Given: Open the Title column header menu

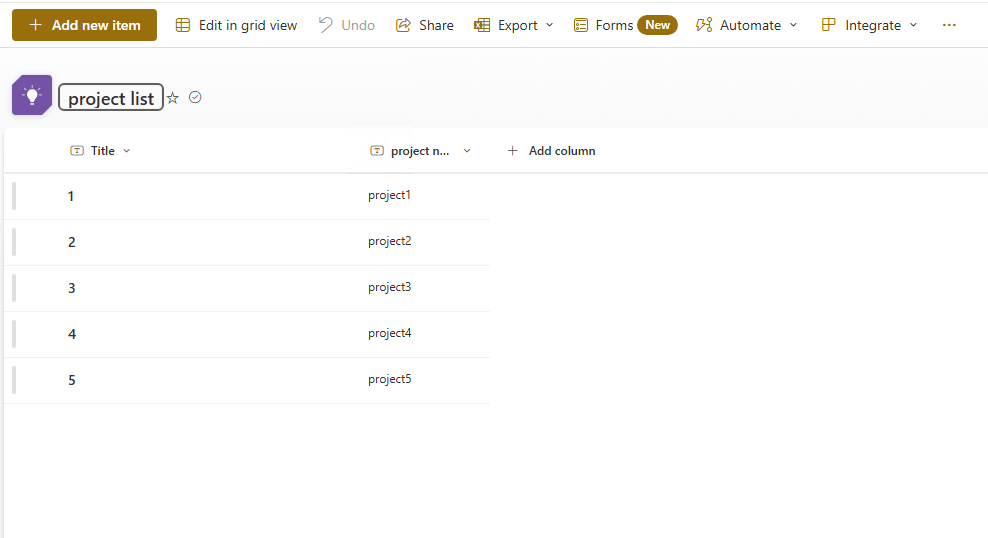Looking at the screenshot, I should [100, 151].
